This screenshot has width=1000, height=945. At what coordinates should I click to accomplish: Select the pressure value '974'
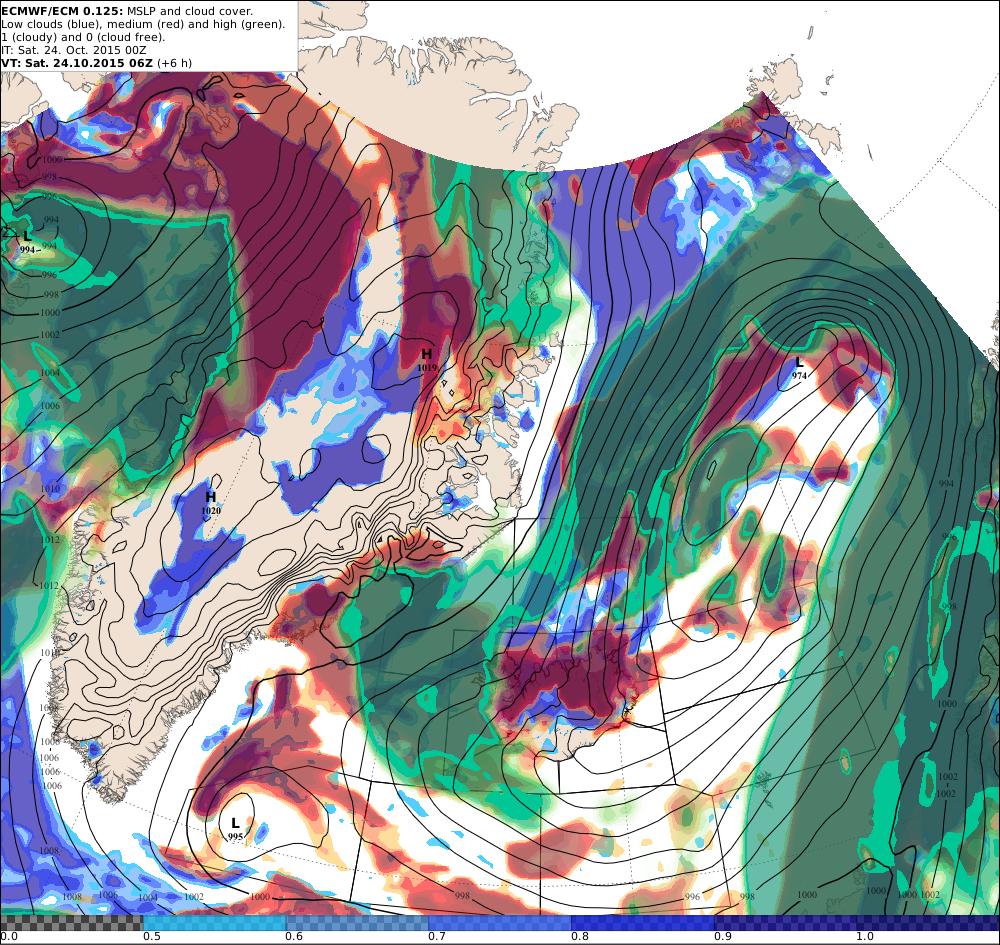(799, 376)
